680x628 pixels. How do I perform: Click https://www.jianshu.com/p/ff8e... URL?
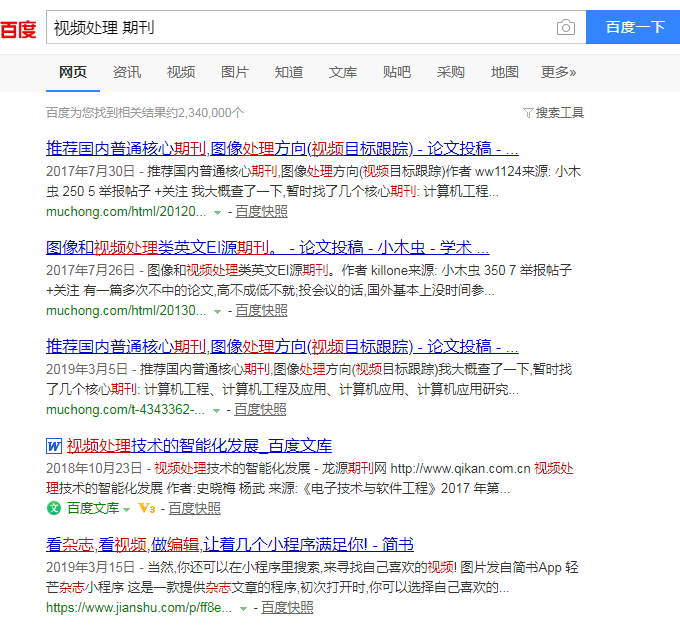[x=139, y=607]
